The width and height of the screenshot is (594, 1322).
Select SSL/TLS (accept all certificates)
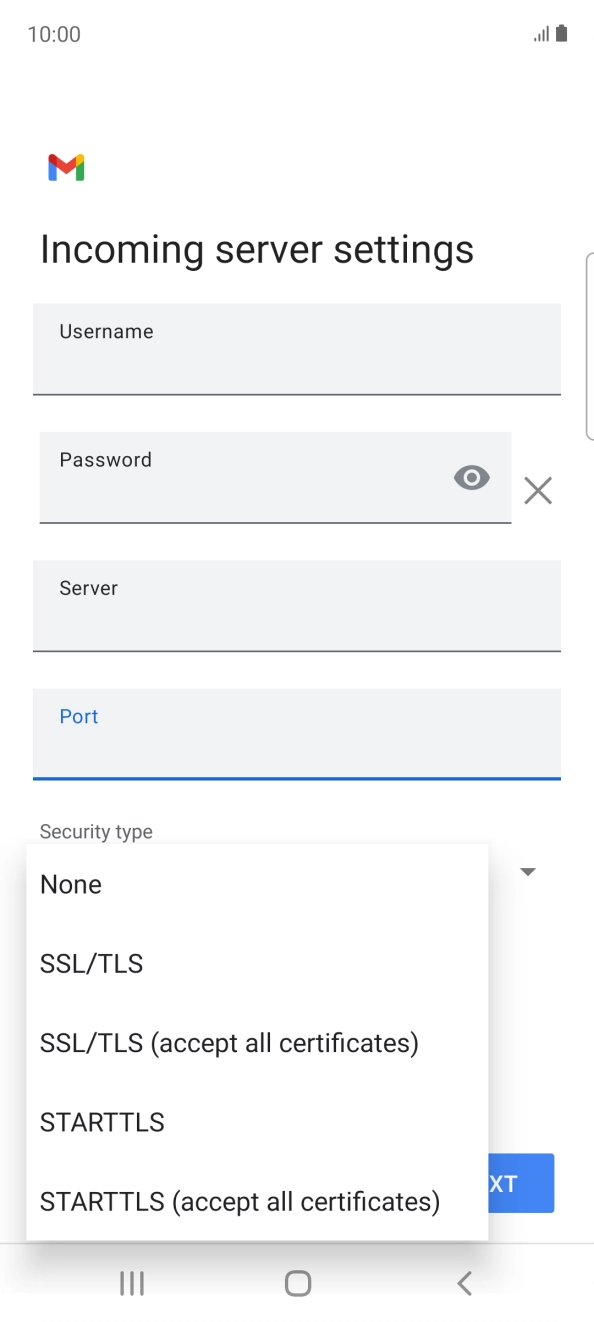tap(228, 1043)
